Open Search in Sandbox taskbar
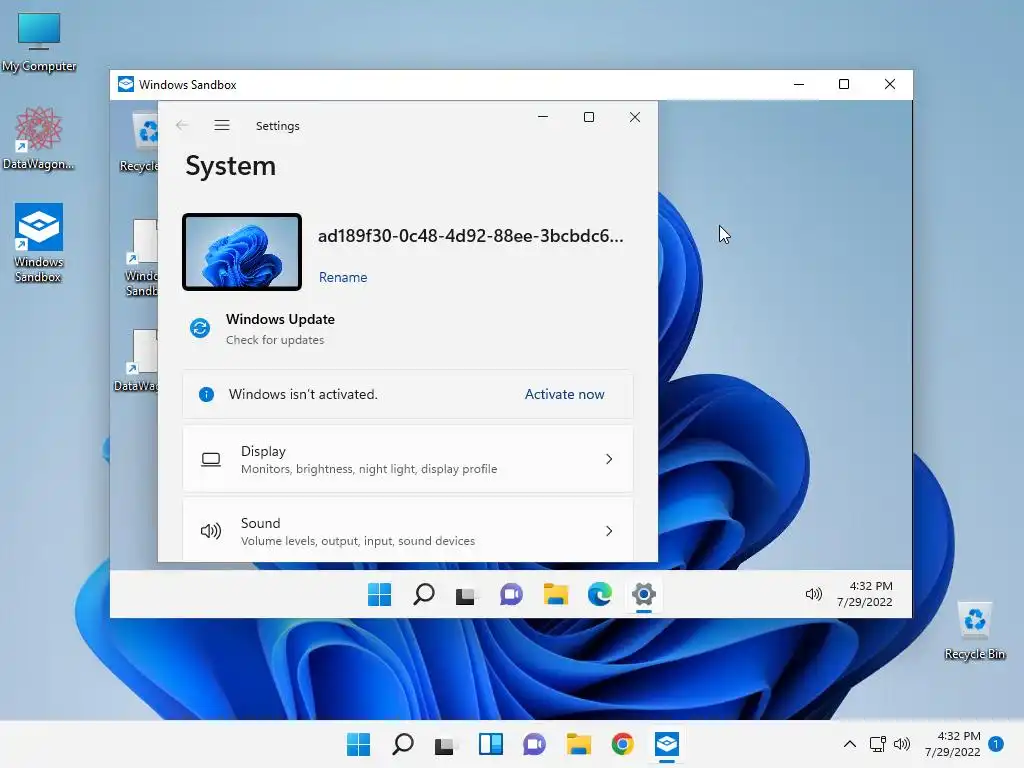The image size is (1024, 768). (424, 594)
